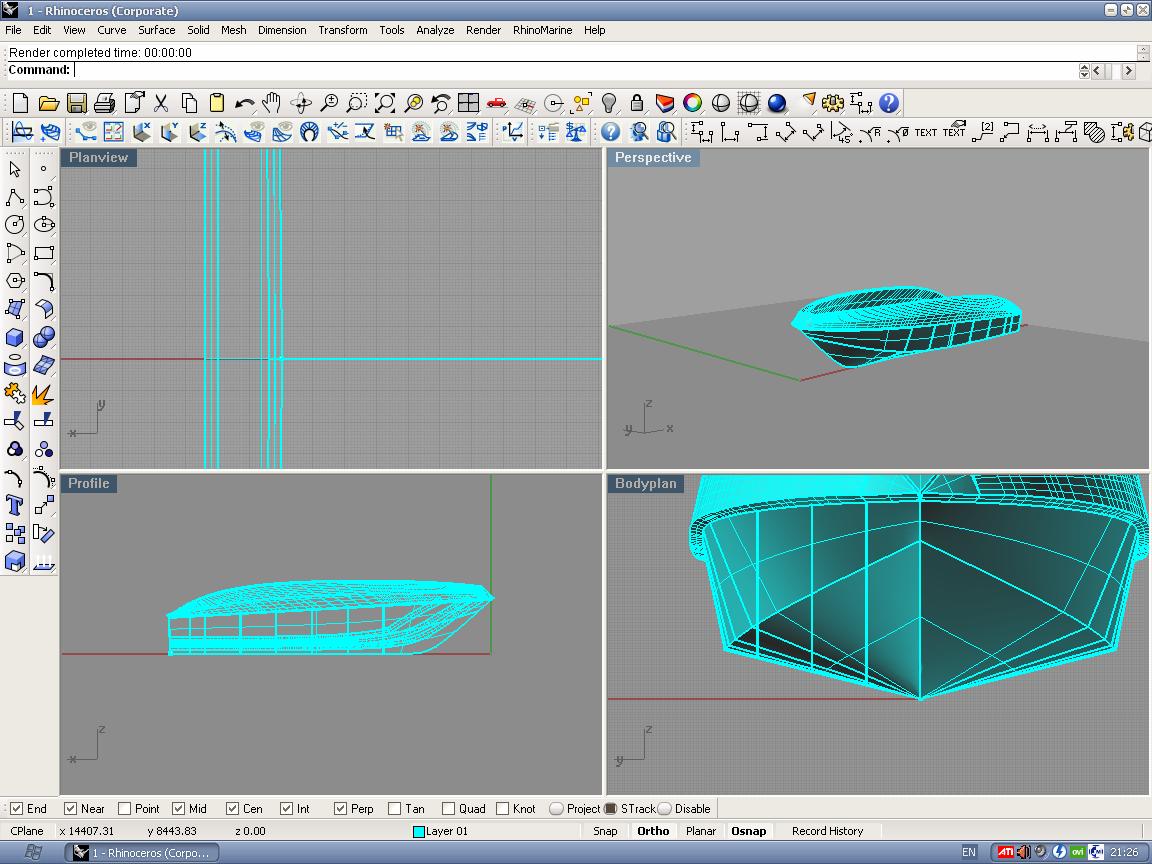Click the Layer 01 color swatch
The height and width of the screenshot is (864, 1152).
419,832
